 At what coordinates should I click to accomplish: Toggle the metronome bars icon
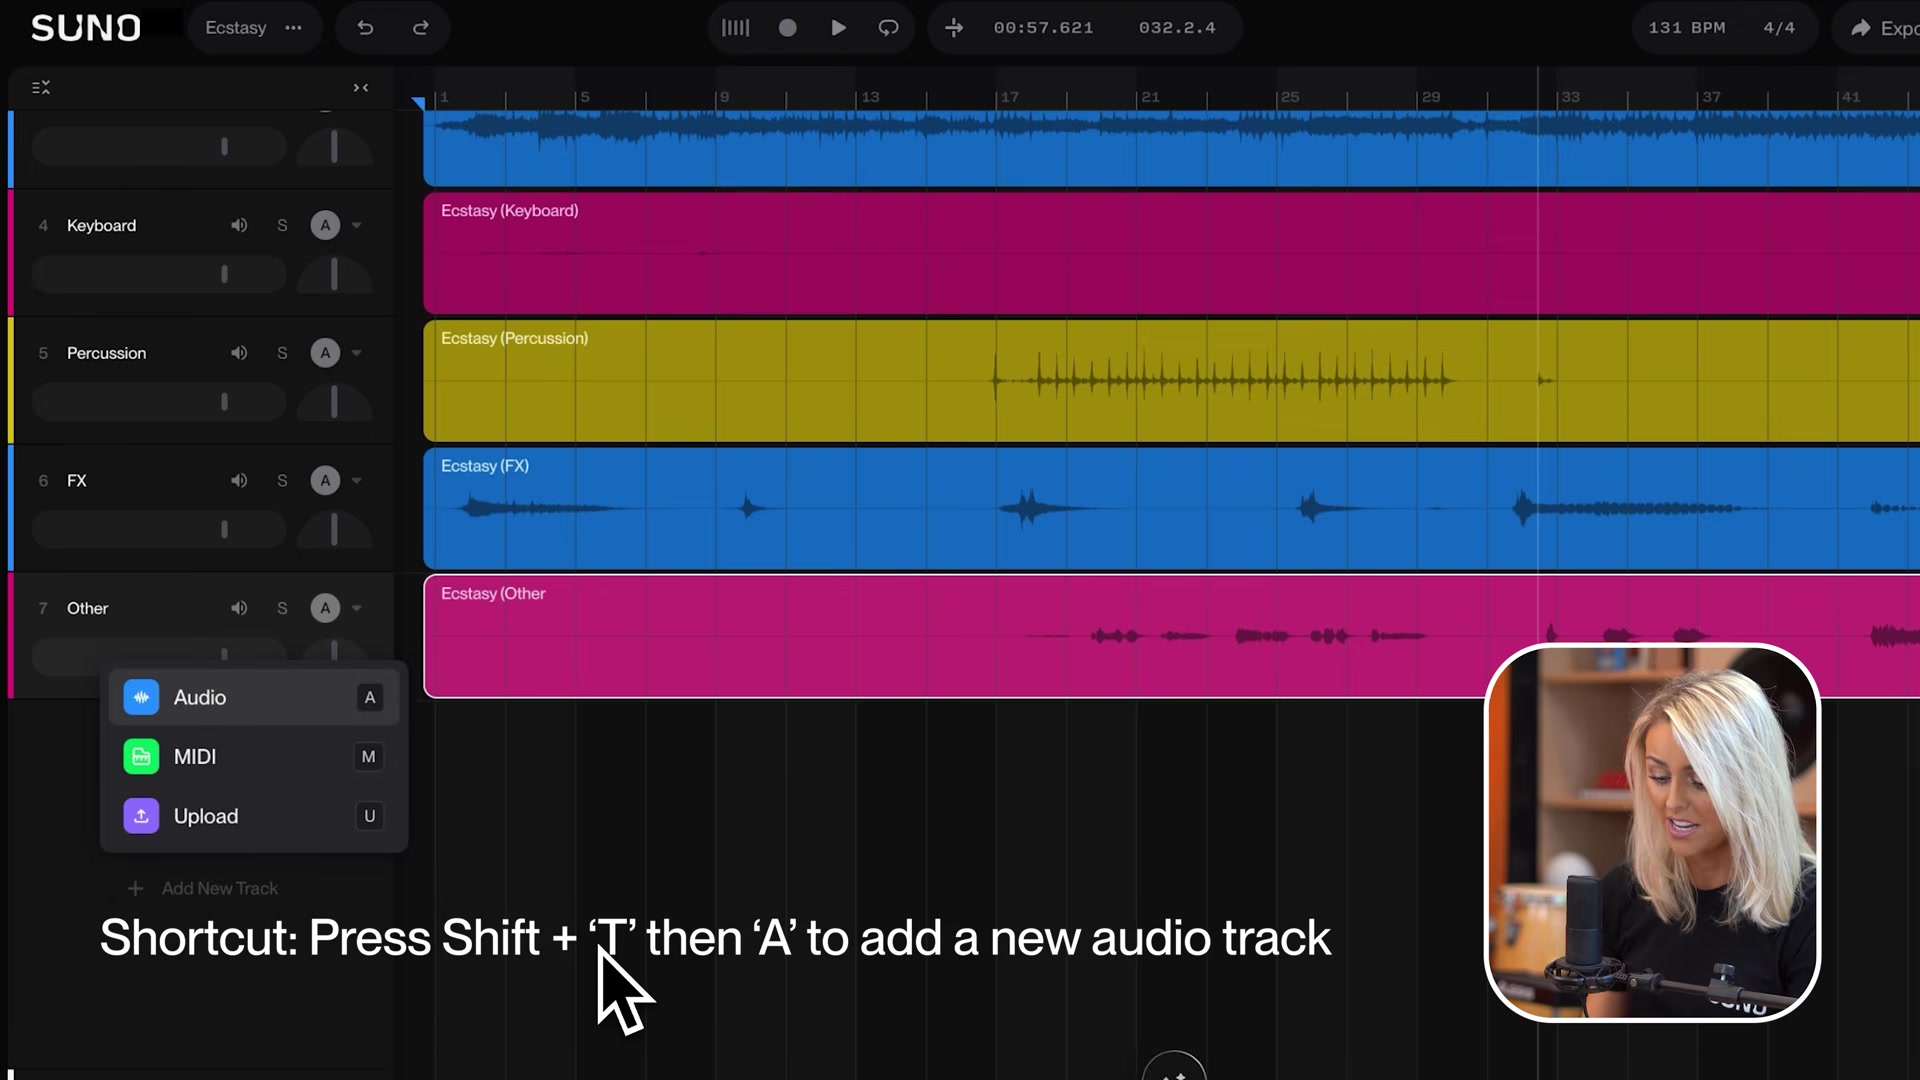[735, 28]
